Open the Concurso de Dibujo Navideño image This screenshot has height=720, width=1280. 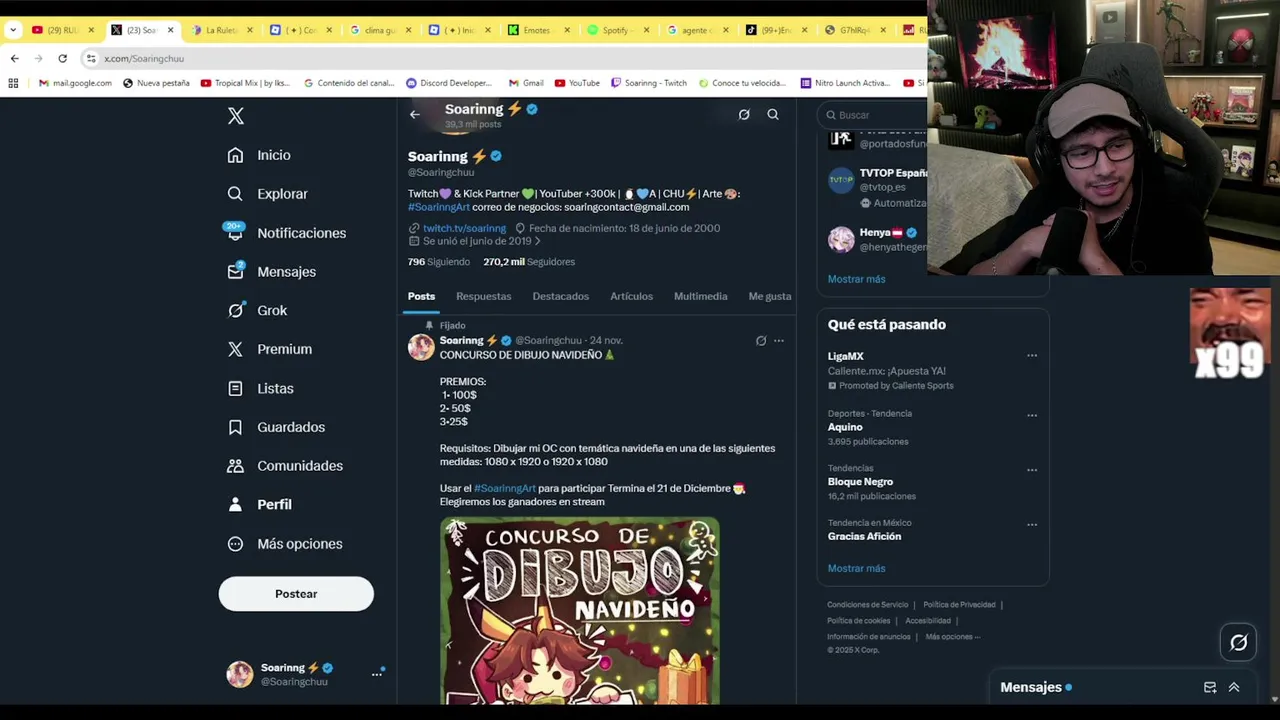coord(580,610)
